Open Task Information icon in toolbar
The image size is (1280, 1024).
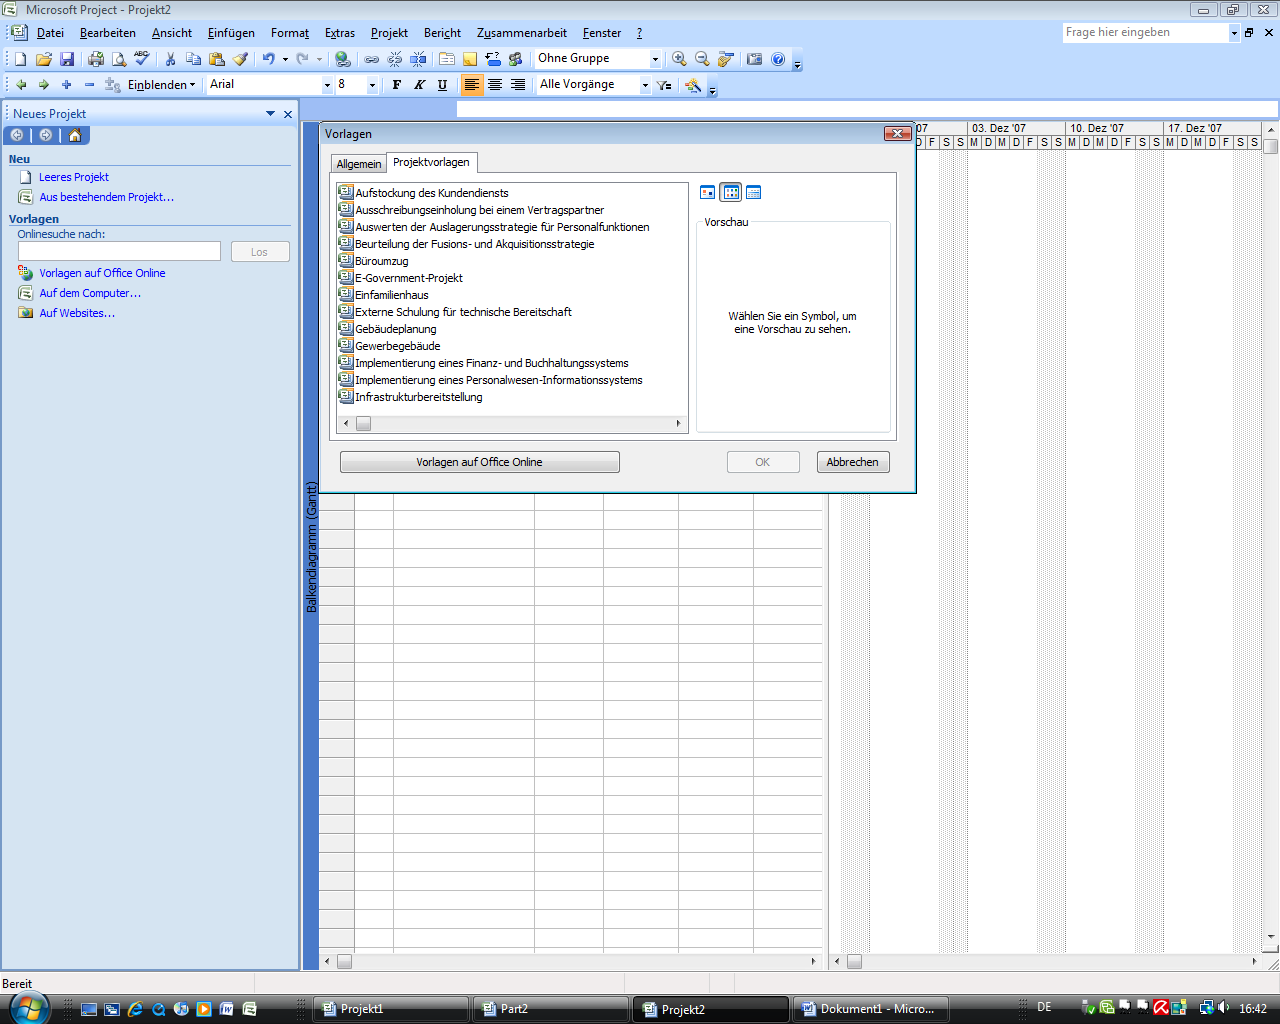pyautogui.click(x=447, y=59)
